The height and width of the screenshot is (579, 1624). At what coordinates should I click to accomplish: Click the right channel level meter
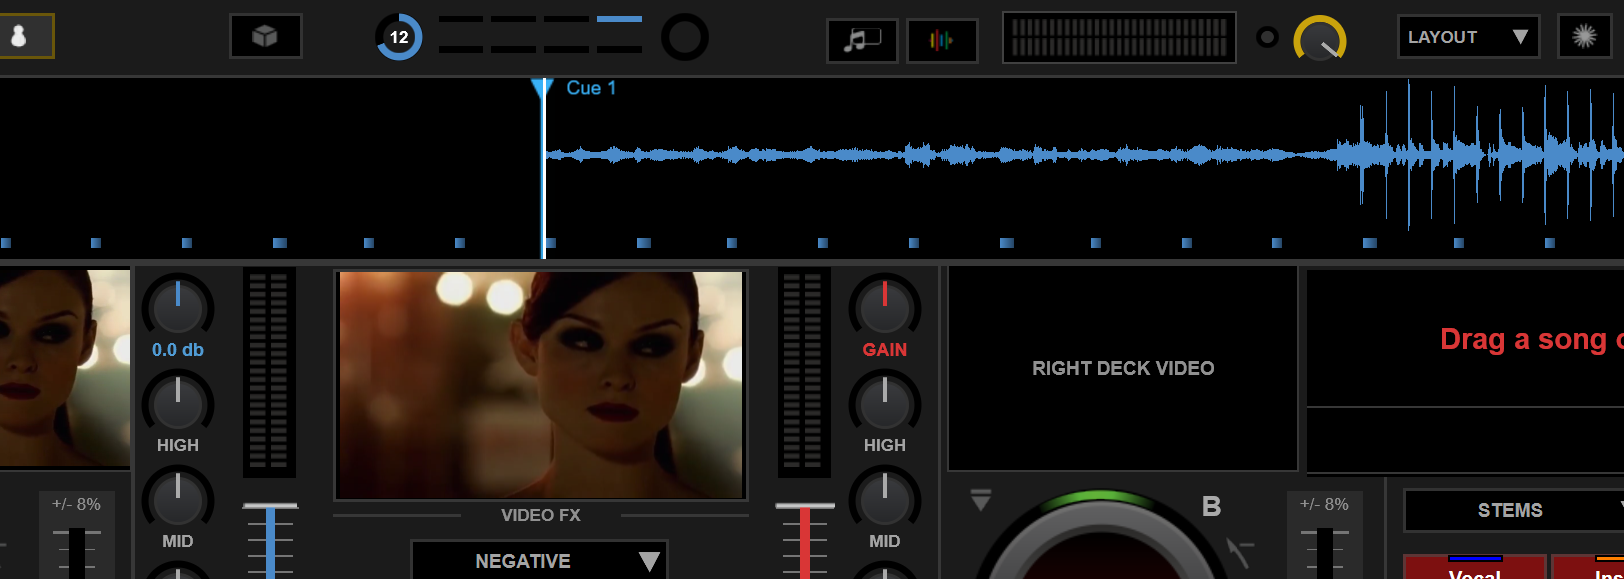point(804,371)
